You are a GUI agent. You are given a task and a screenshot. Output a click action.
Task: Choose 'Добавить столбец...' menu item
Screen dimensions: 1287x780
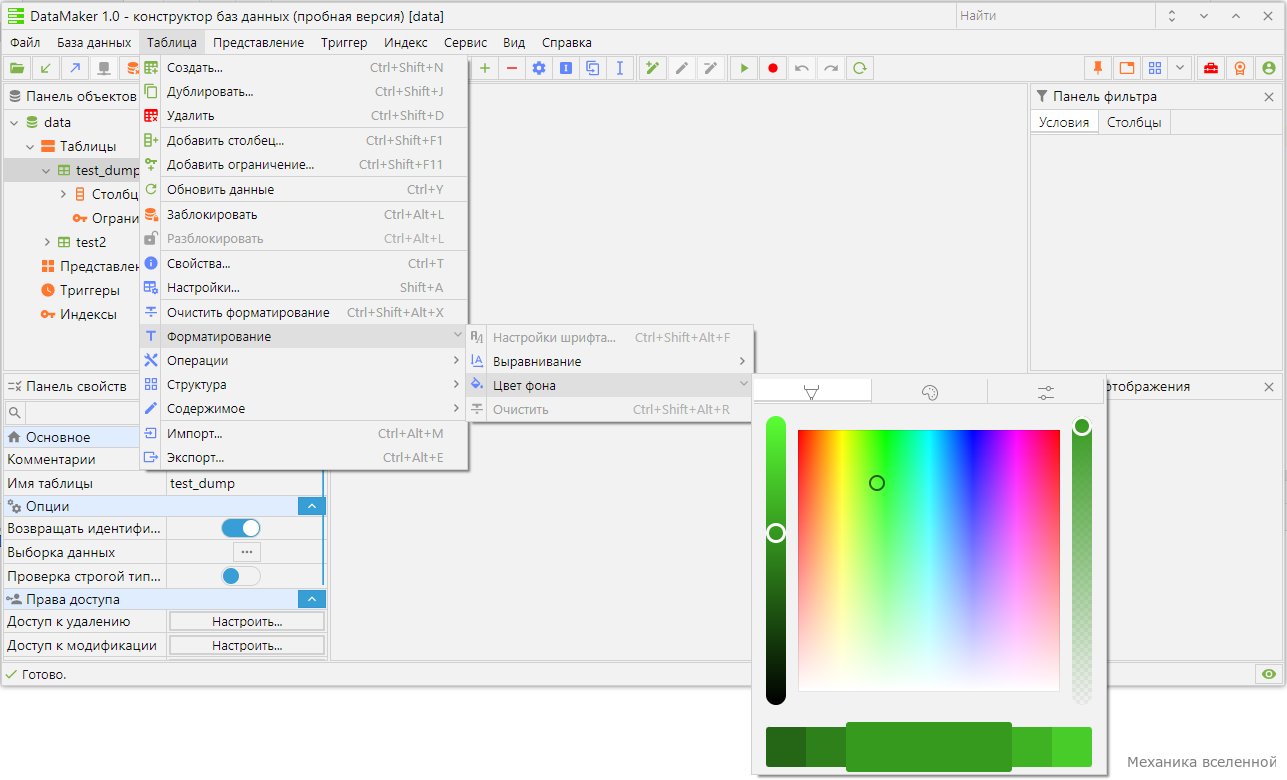point(303,140)
